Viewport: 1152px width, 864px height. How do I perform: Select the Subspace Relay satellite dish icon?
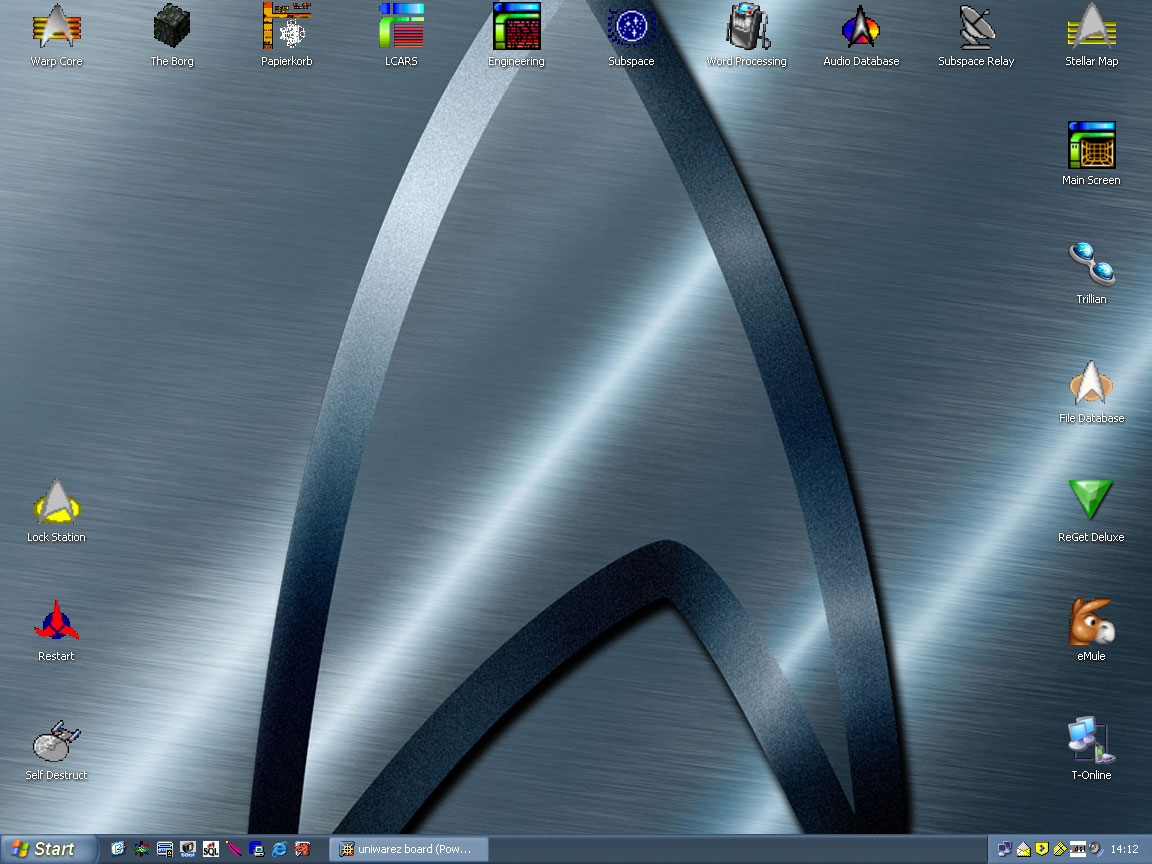click(976, 27)
